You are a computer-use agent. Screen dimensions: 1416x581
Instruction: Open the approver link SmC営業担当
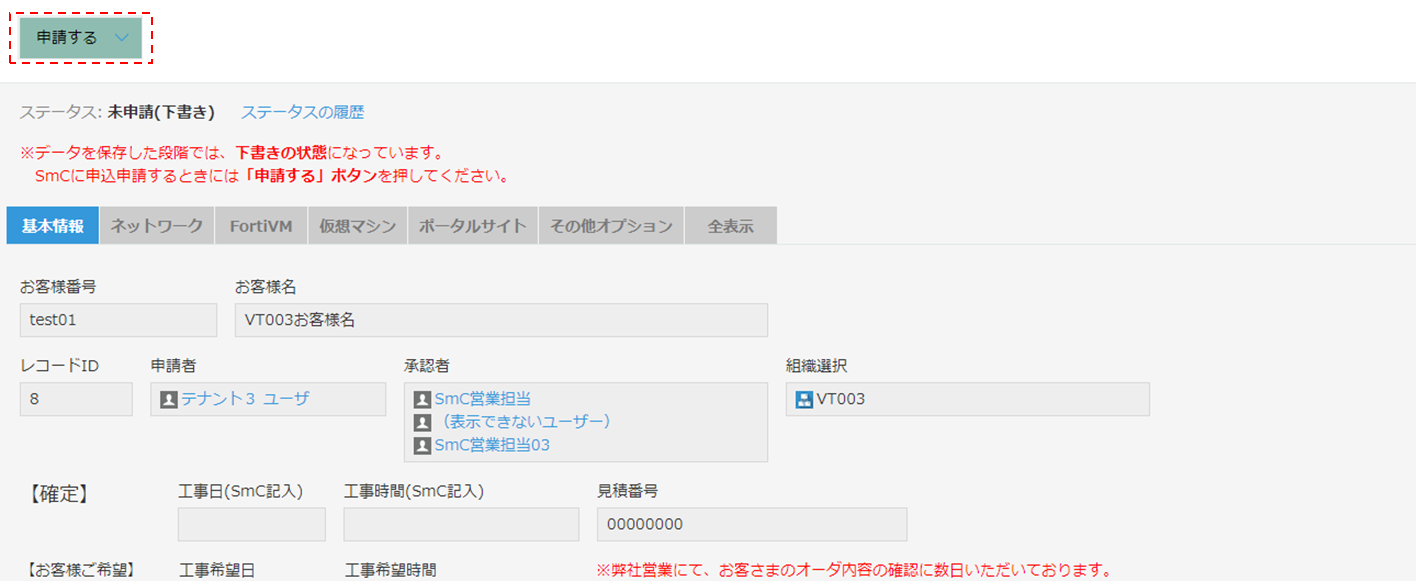(482, 399)
